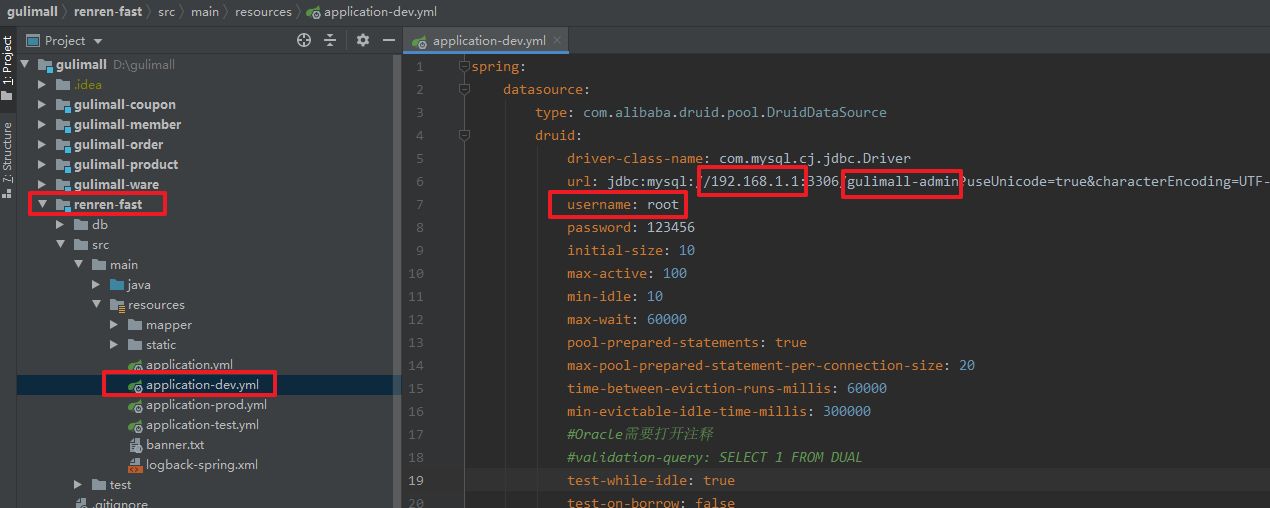The height and width of the screenshot is (508, 1270).
Task: Click gulimall in the breadcrumb path
Action: pos(32,12)
